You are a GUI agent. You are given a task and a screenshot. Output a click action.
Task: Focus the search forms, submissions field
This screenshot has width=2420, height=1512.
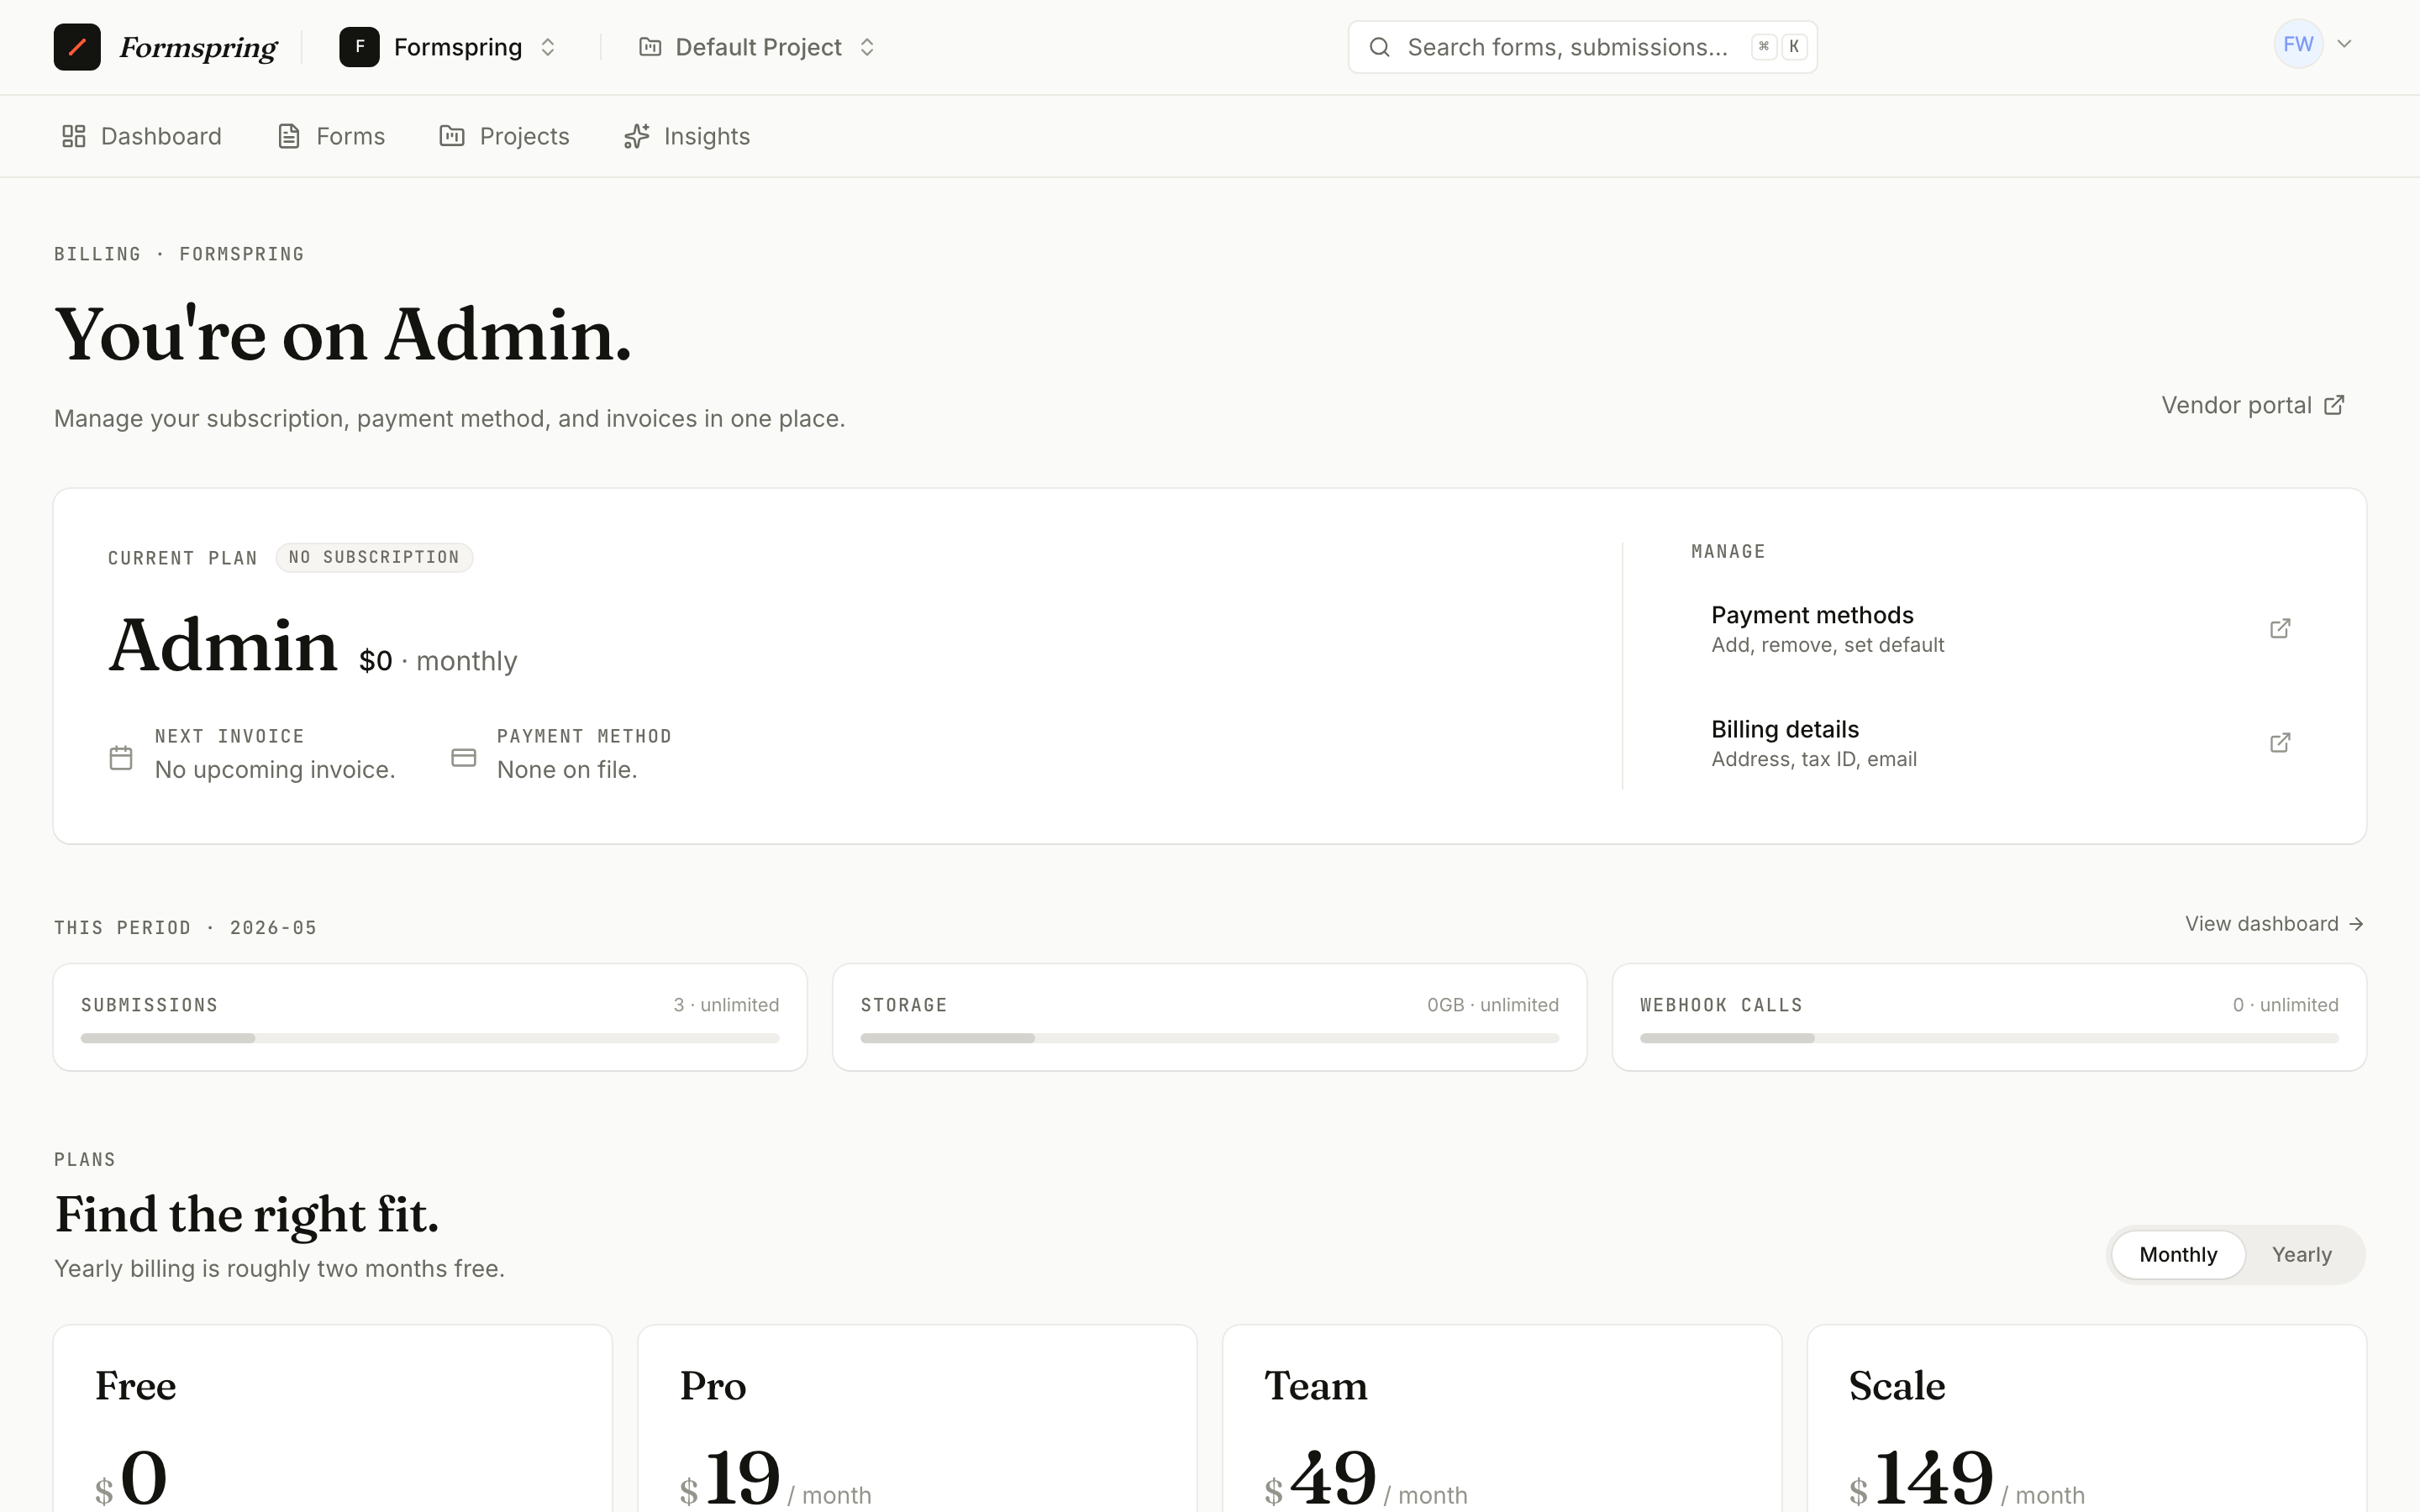click(1582, 47)
